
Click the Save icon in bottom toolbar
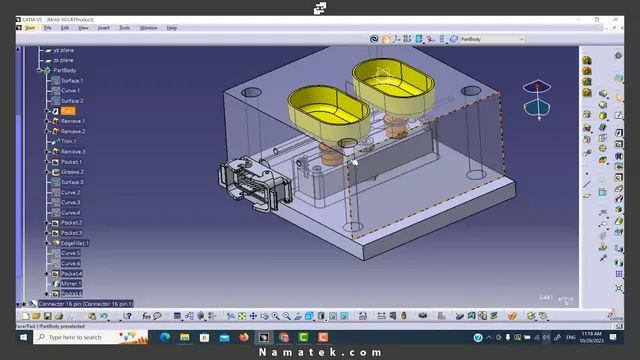coord(48,316)
